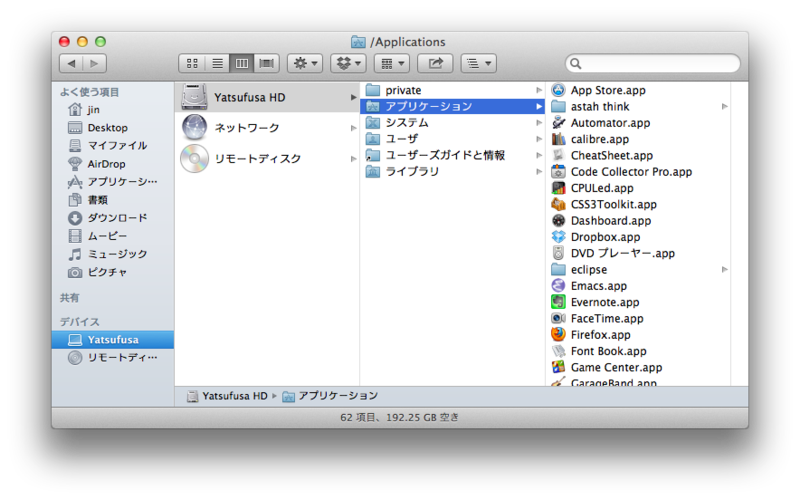Click Yatsufusa HD drive icon

coord(194,97)
